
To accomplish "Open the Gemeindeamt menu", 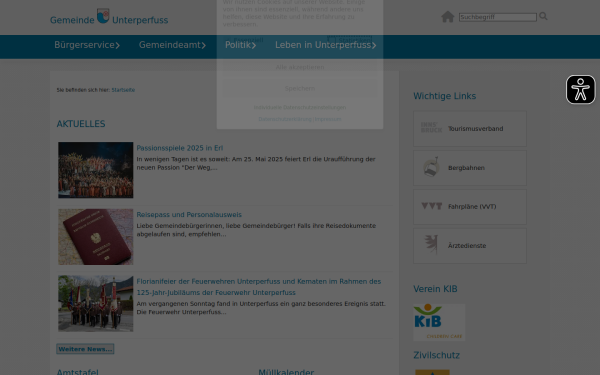I will click(172, 45).
